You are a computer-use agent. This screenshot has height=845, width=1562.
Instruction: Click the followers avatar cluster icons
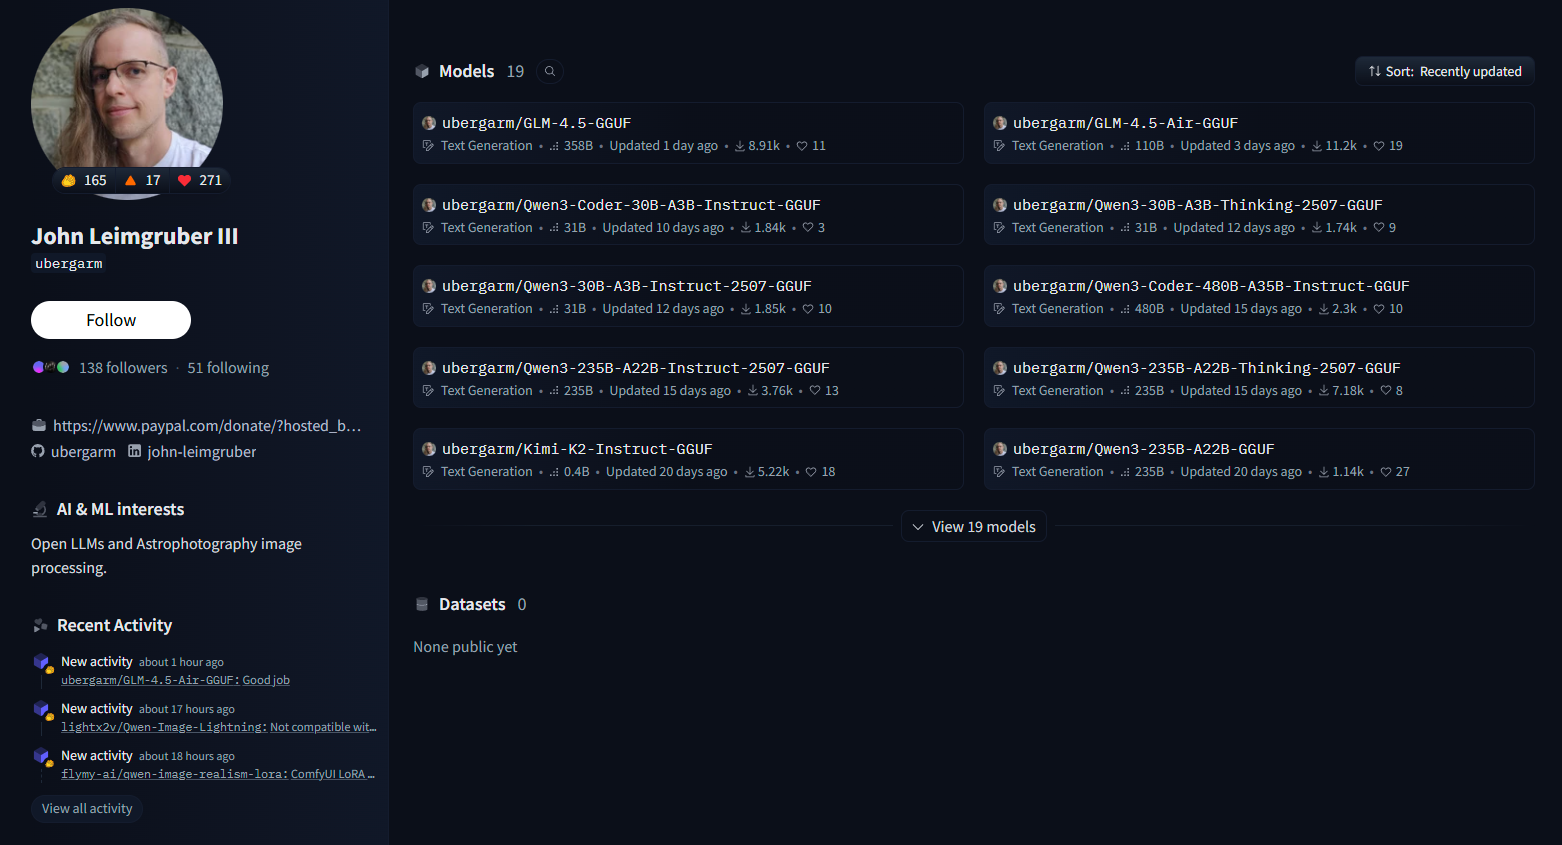point(51,367)
